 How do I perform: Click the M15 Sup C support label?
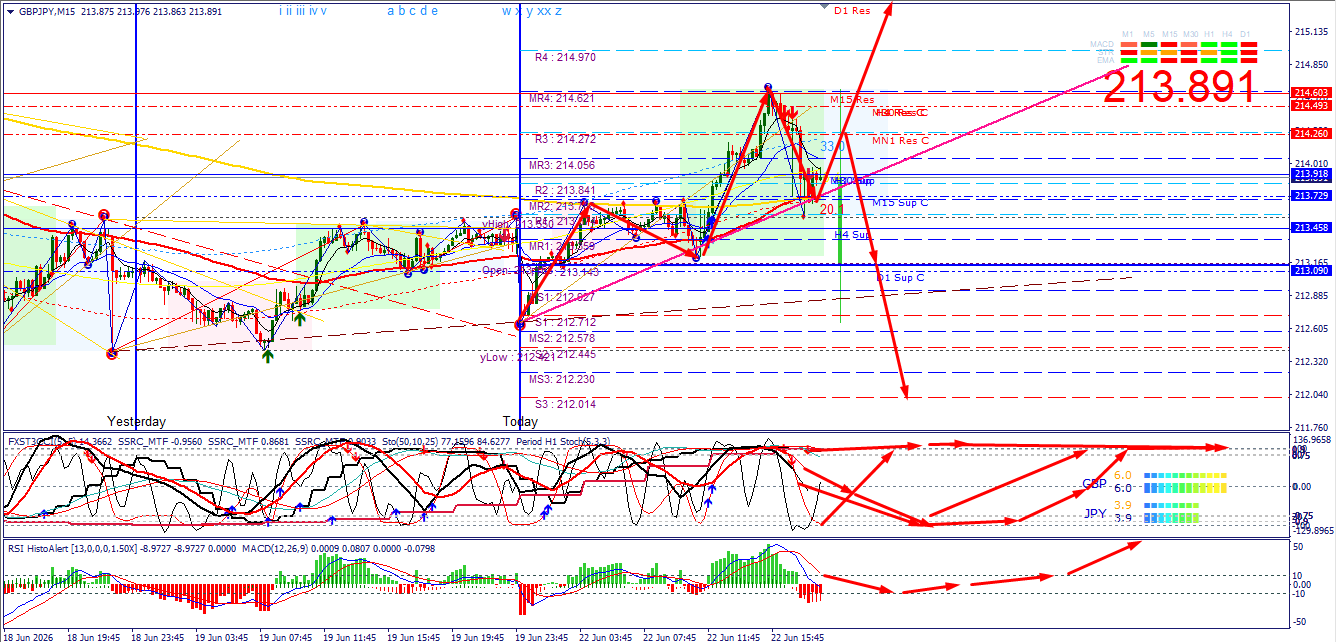pyautogui.click(x=898, y=203)
